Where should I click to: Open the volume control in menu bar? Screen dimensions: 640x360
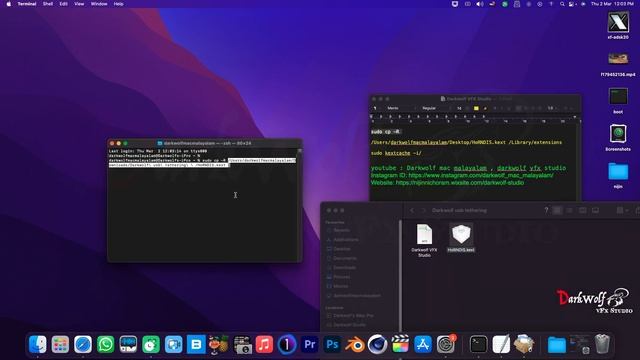click(x=480, y=4)
